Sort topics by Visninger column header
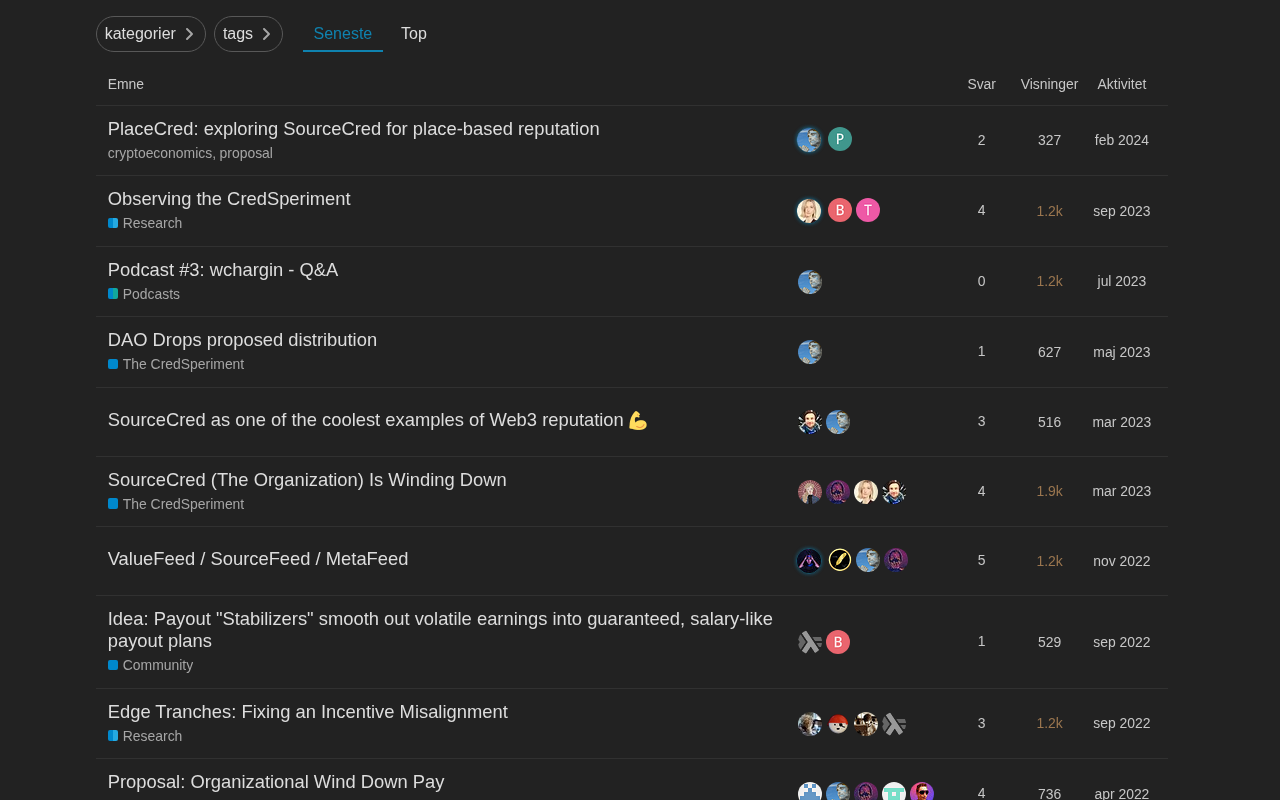Screen dimensions: 1280x800 (1049, 84)
